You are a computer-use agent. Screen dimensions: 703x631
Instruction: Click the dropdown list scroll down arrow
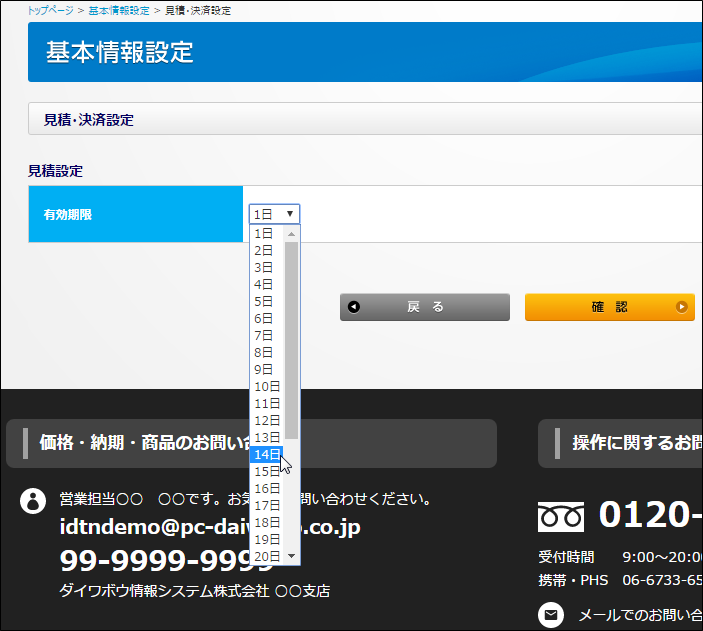(x=292, y=555)
